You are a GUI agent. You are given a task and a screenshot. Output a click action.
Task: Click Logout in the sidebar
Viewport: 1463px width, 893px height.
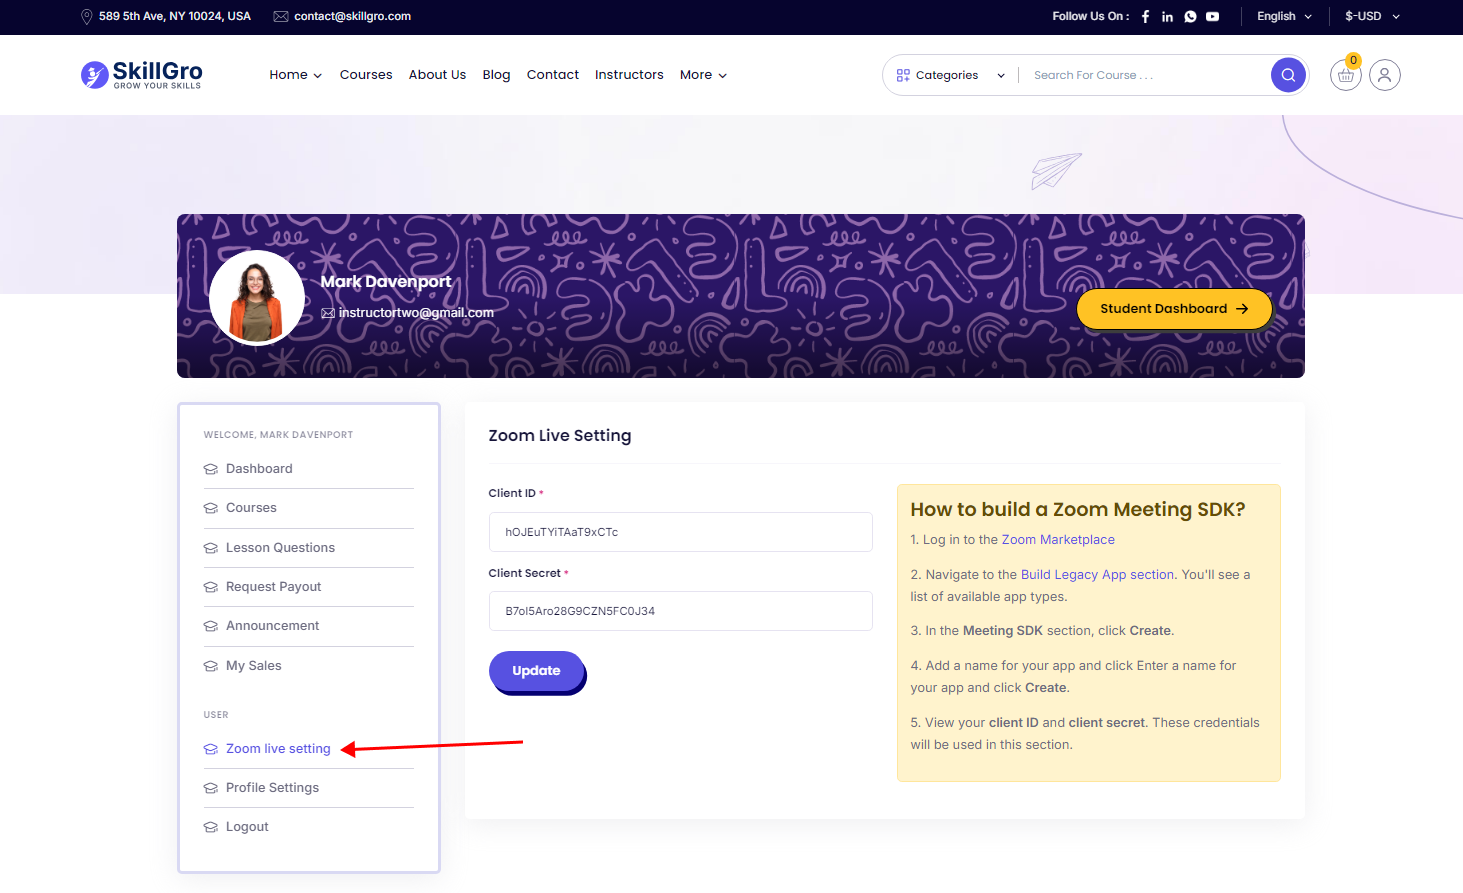(x=247, y=827)
